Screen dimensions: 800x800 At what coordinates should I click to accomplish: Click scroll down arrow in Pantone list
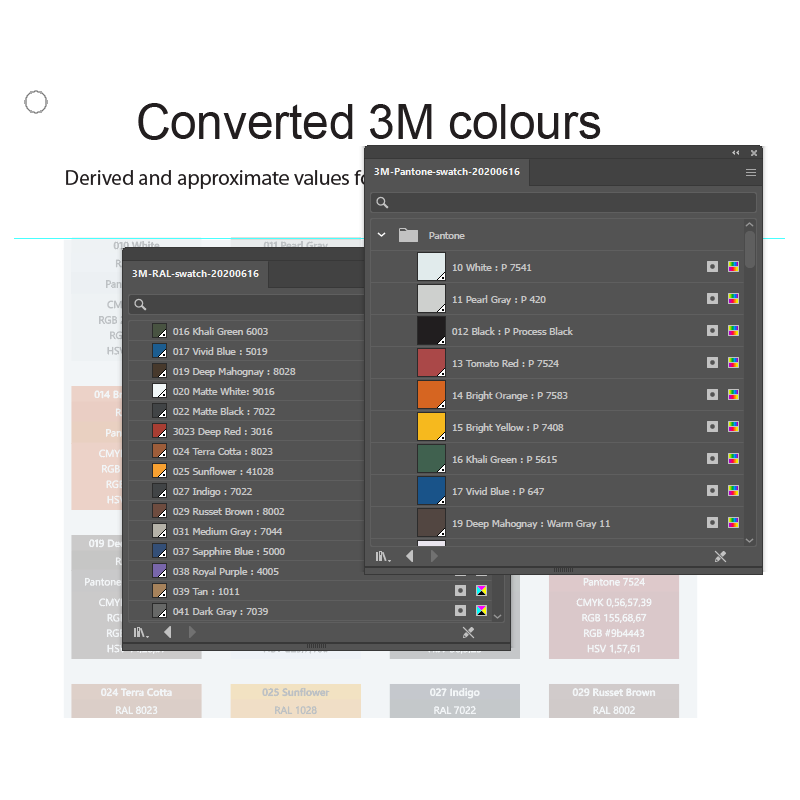(x=749, y=540)
